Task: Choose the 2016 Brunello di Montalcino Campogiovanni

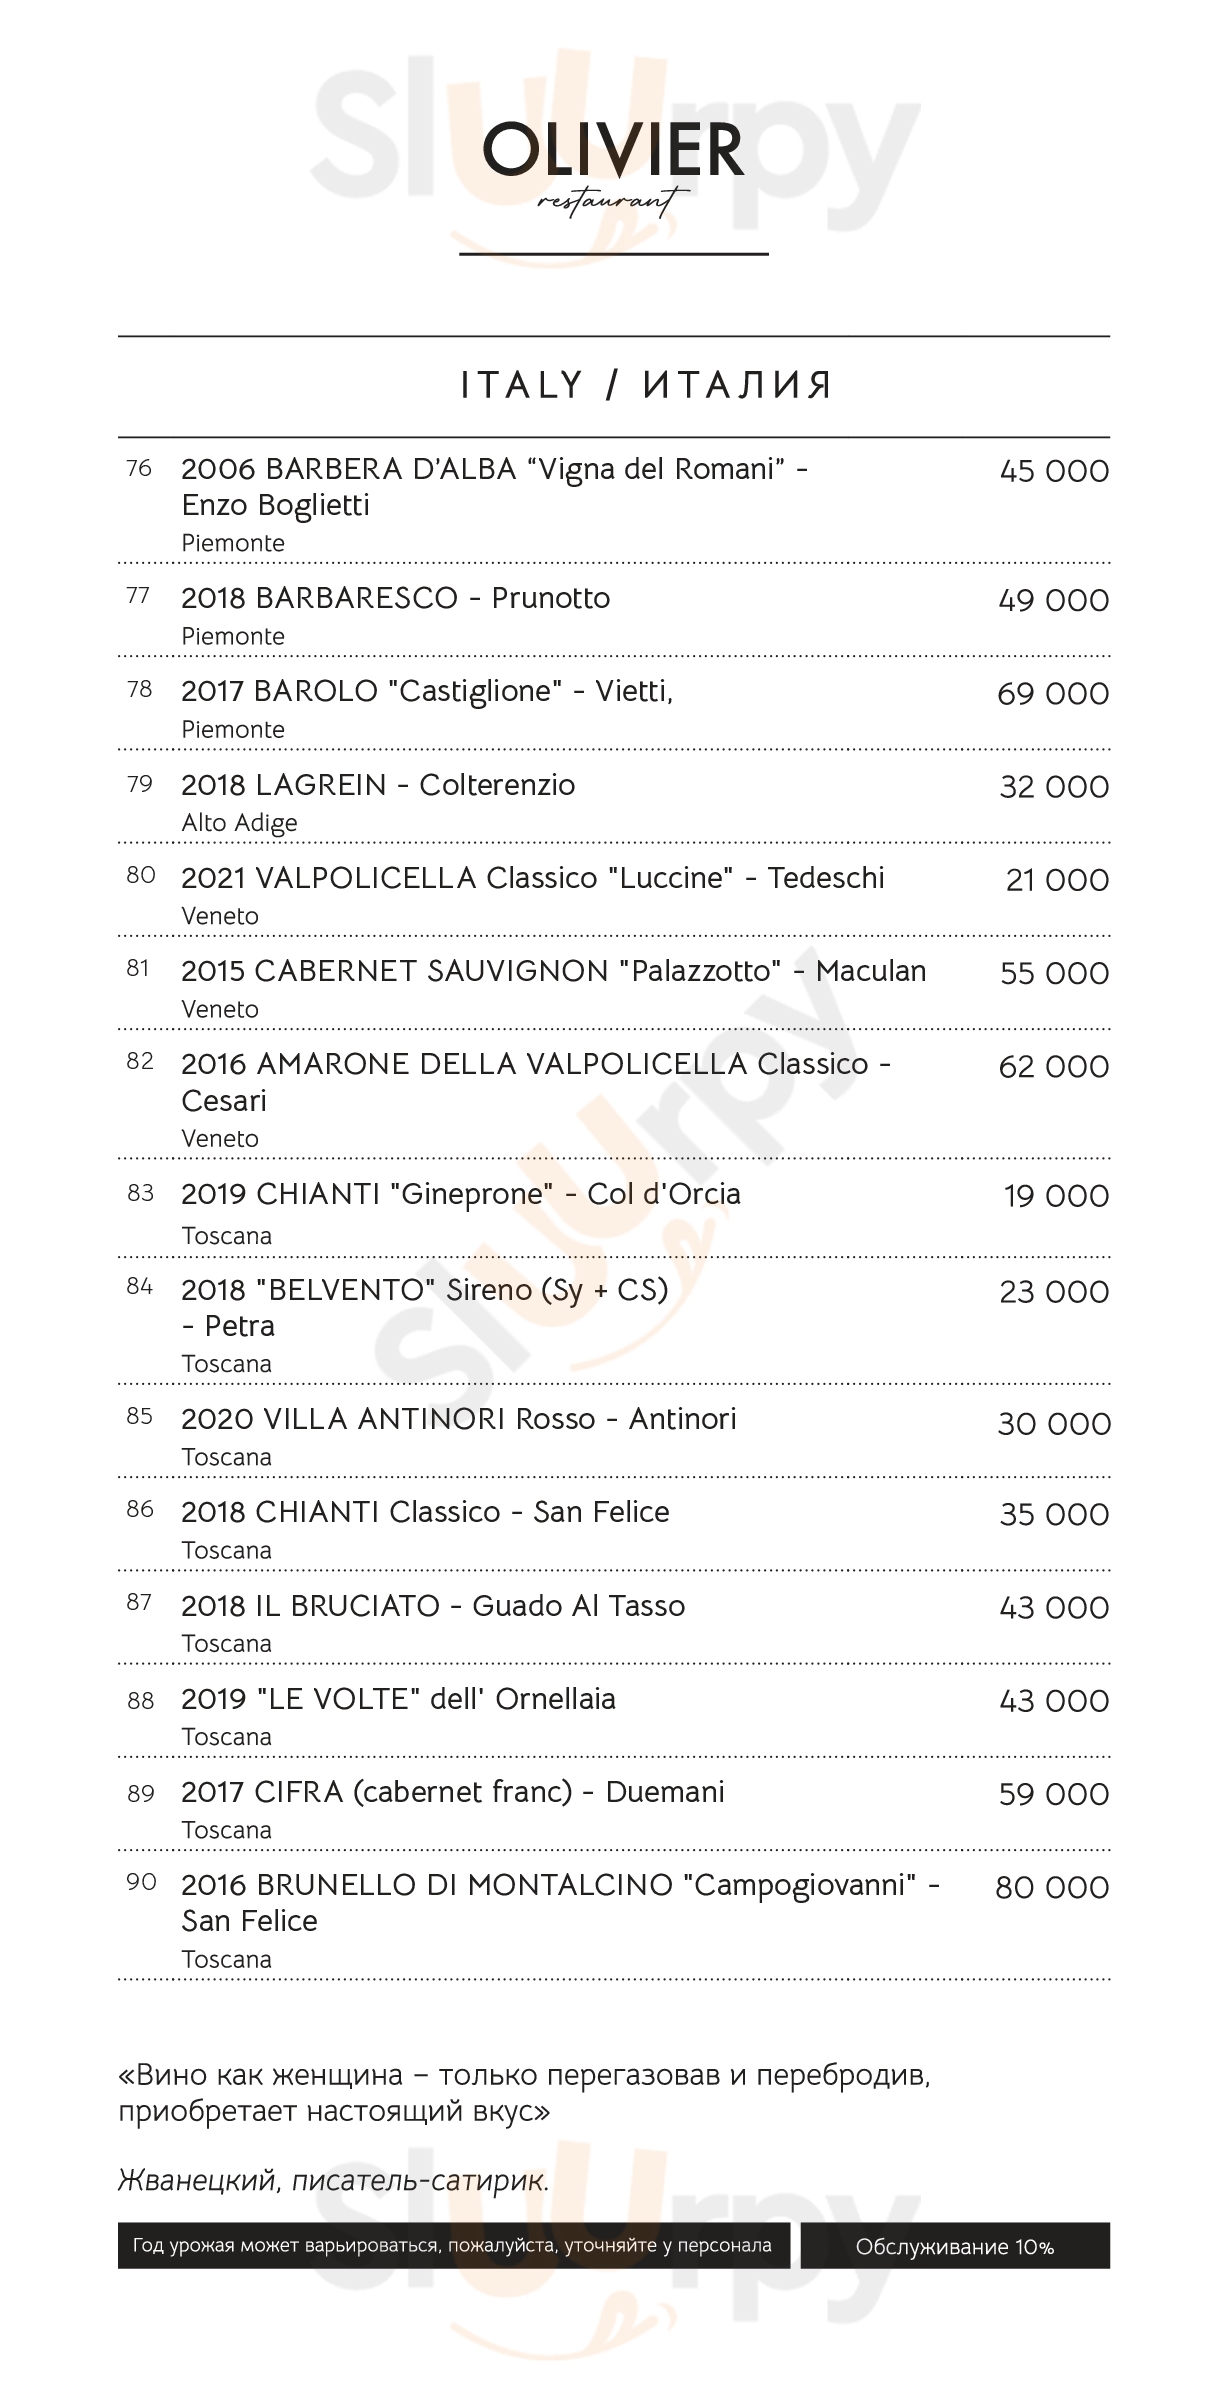Action: (560, 1903)
